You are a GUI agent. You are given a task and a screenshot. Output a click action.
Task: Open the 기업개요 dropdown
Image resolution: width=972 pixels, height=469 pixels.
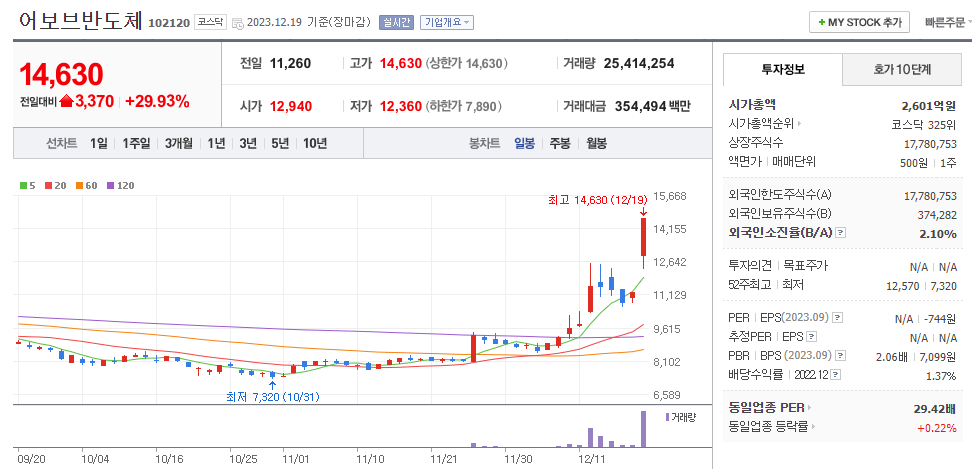447,22
